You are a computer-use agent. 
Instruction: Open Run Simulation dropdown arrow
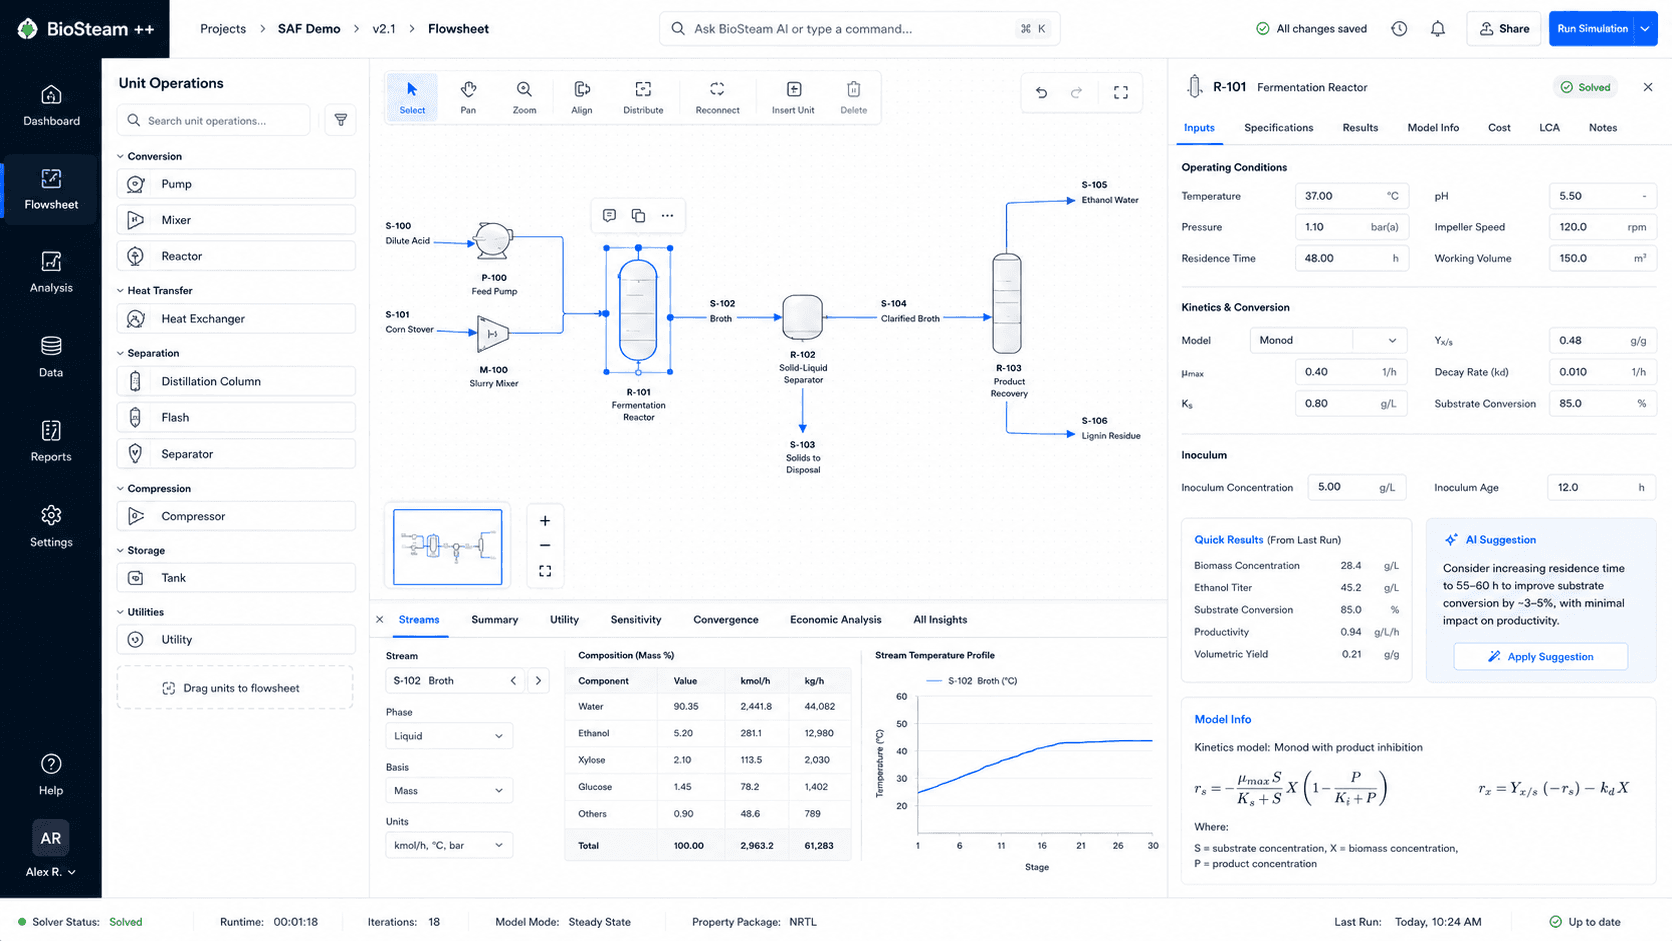[x=1645, y=29]
